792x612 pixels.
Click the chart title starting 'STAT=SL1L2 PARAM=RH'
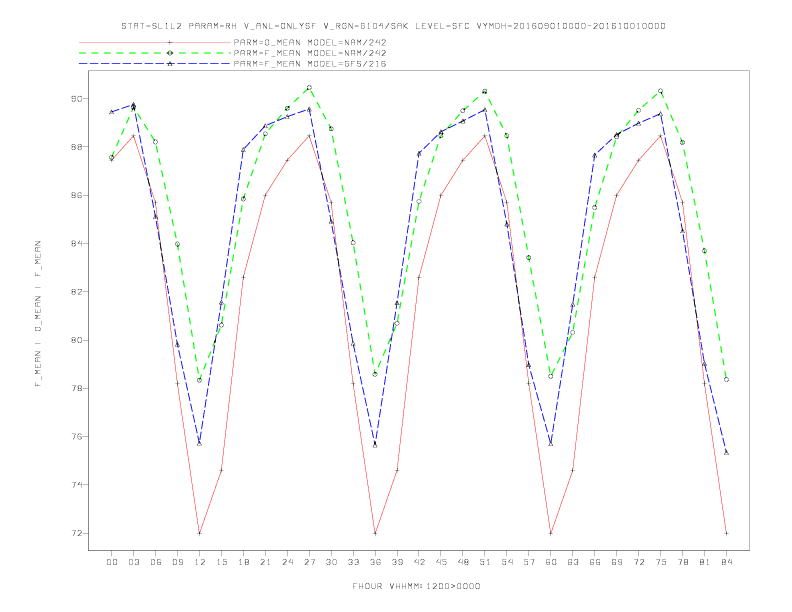393,26
